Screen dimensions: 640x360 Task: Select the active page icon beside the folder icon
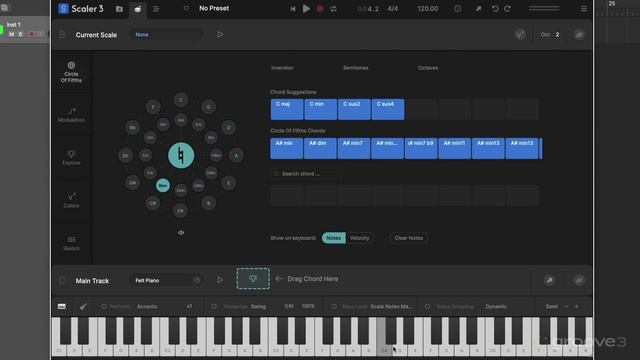coord(138,9)
